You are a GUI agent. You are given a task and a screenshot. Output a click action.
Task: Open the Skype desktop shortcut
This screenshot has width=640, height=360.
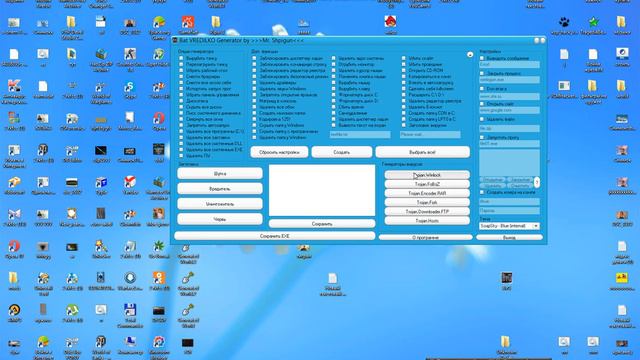(130, 87)
